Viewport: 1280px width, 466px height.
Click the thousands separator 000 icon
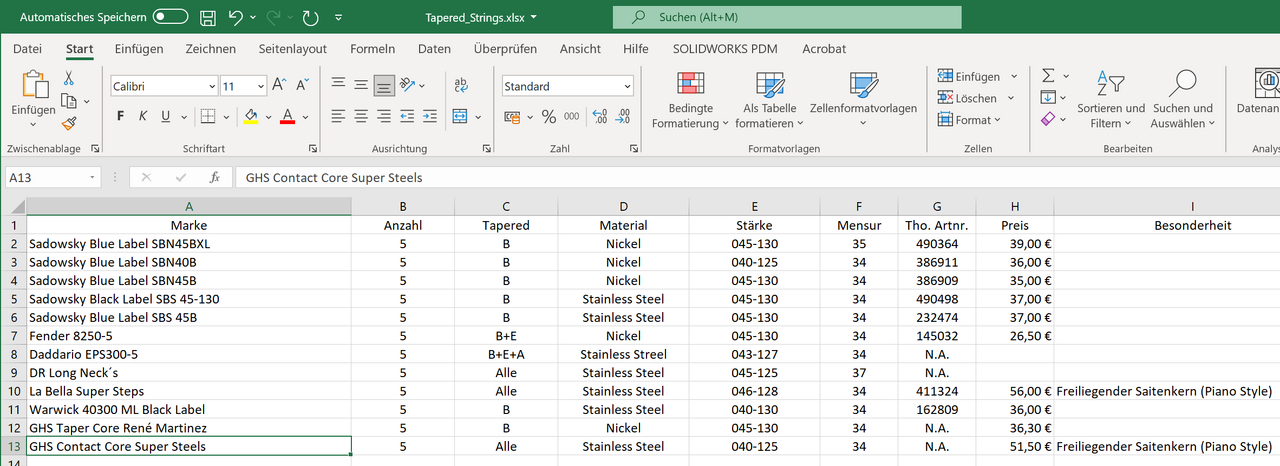tap(572, 116)
